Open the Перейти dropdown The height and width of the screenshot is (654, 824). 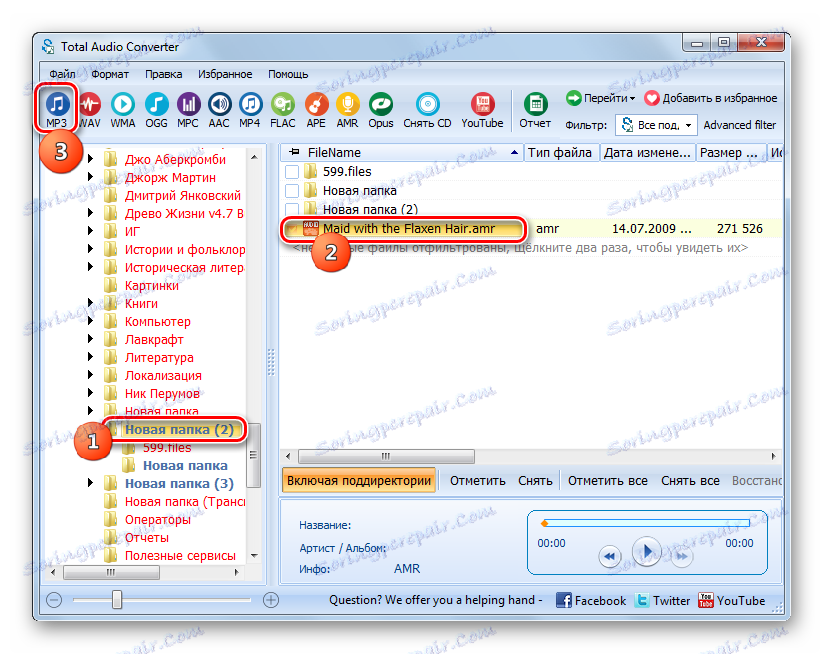click(x=601, y=98)
